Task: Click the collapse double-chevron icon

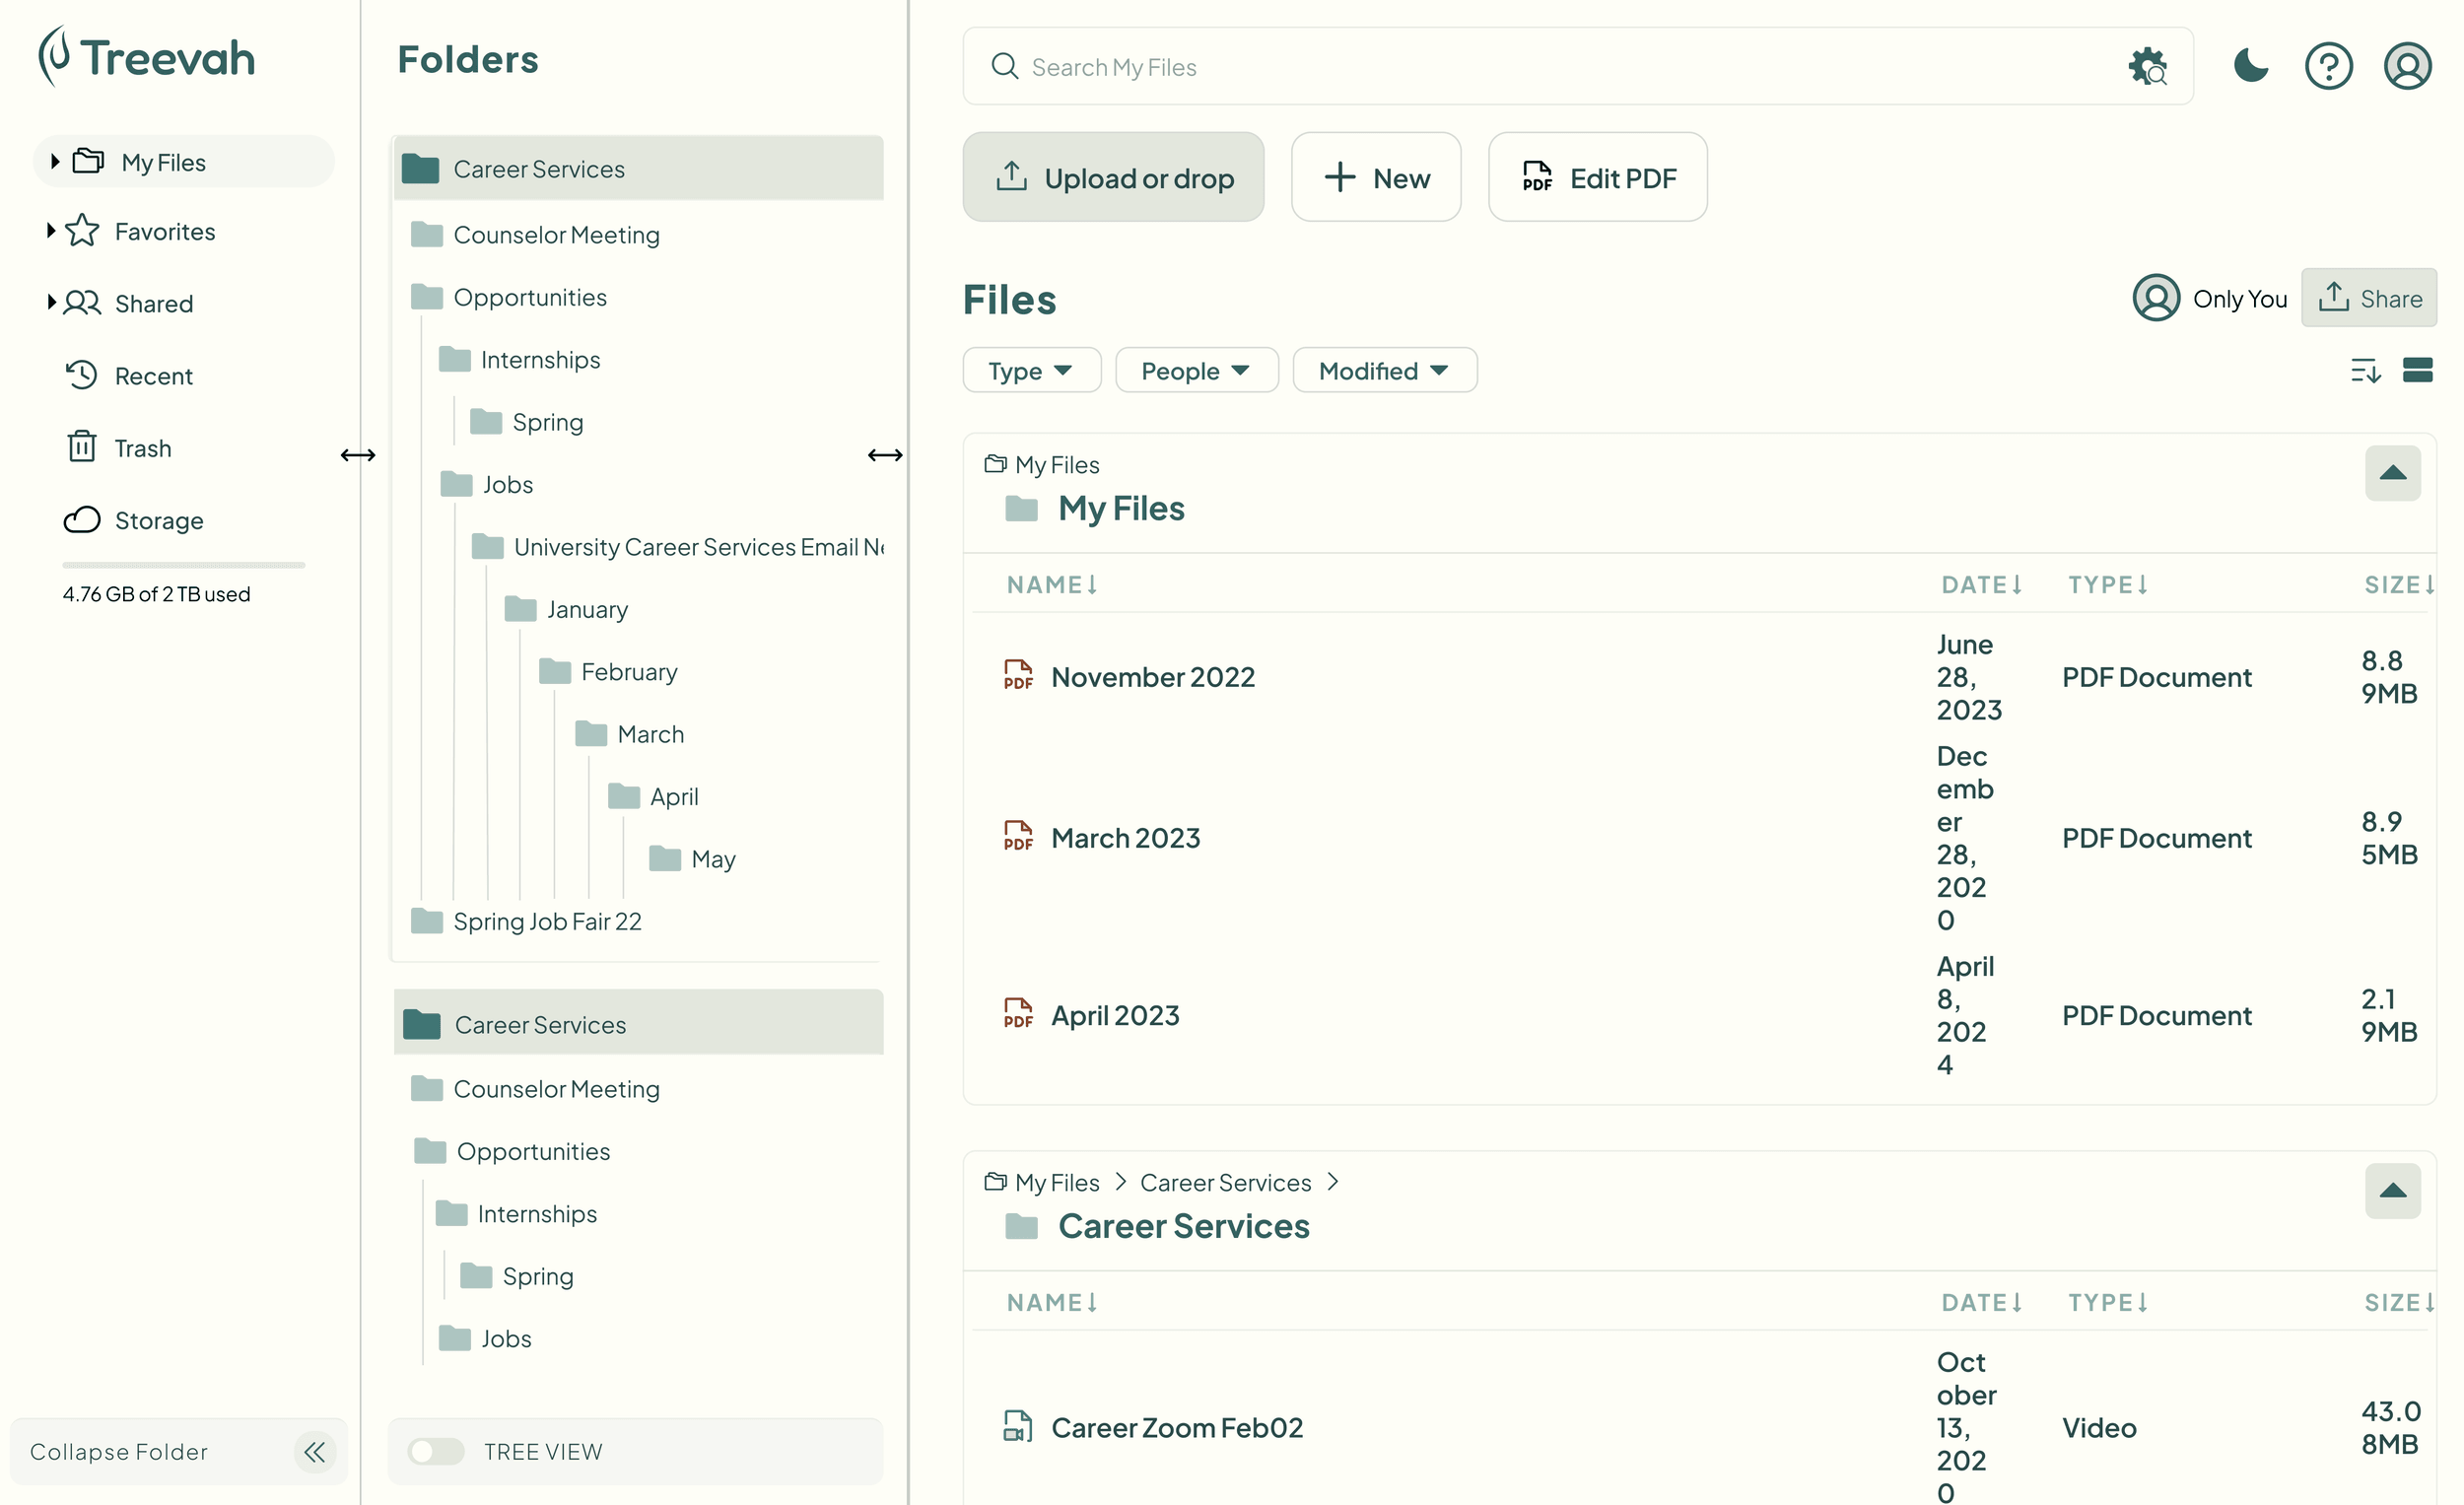Action: [315, 1452]
